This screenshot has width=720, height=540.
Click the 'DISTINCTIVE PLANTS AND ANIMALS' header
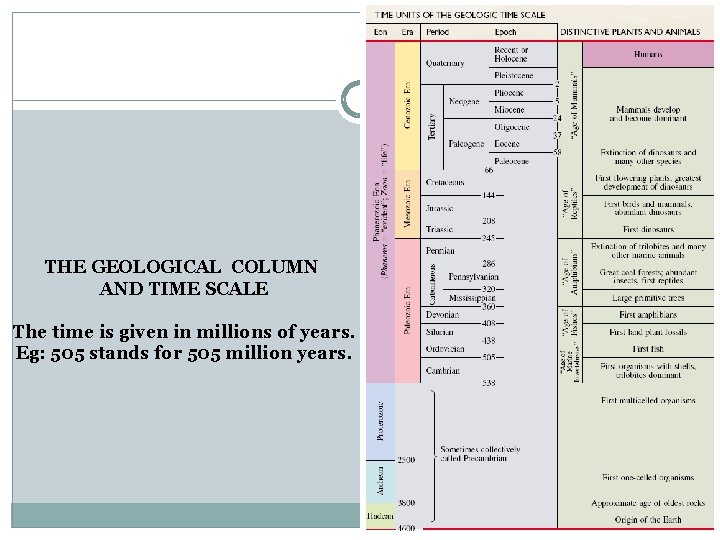(x=630, y=32)
